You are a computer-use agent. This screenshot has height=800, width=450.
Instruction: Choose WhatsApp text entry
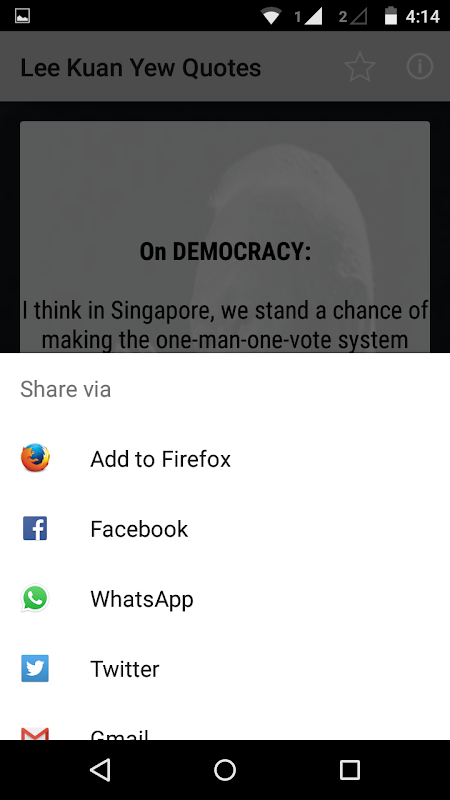point(142,599)
